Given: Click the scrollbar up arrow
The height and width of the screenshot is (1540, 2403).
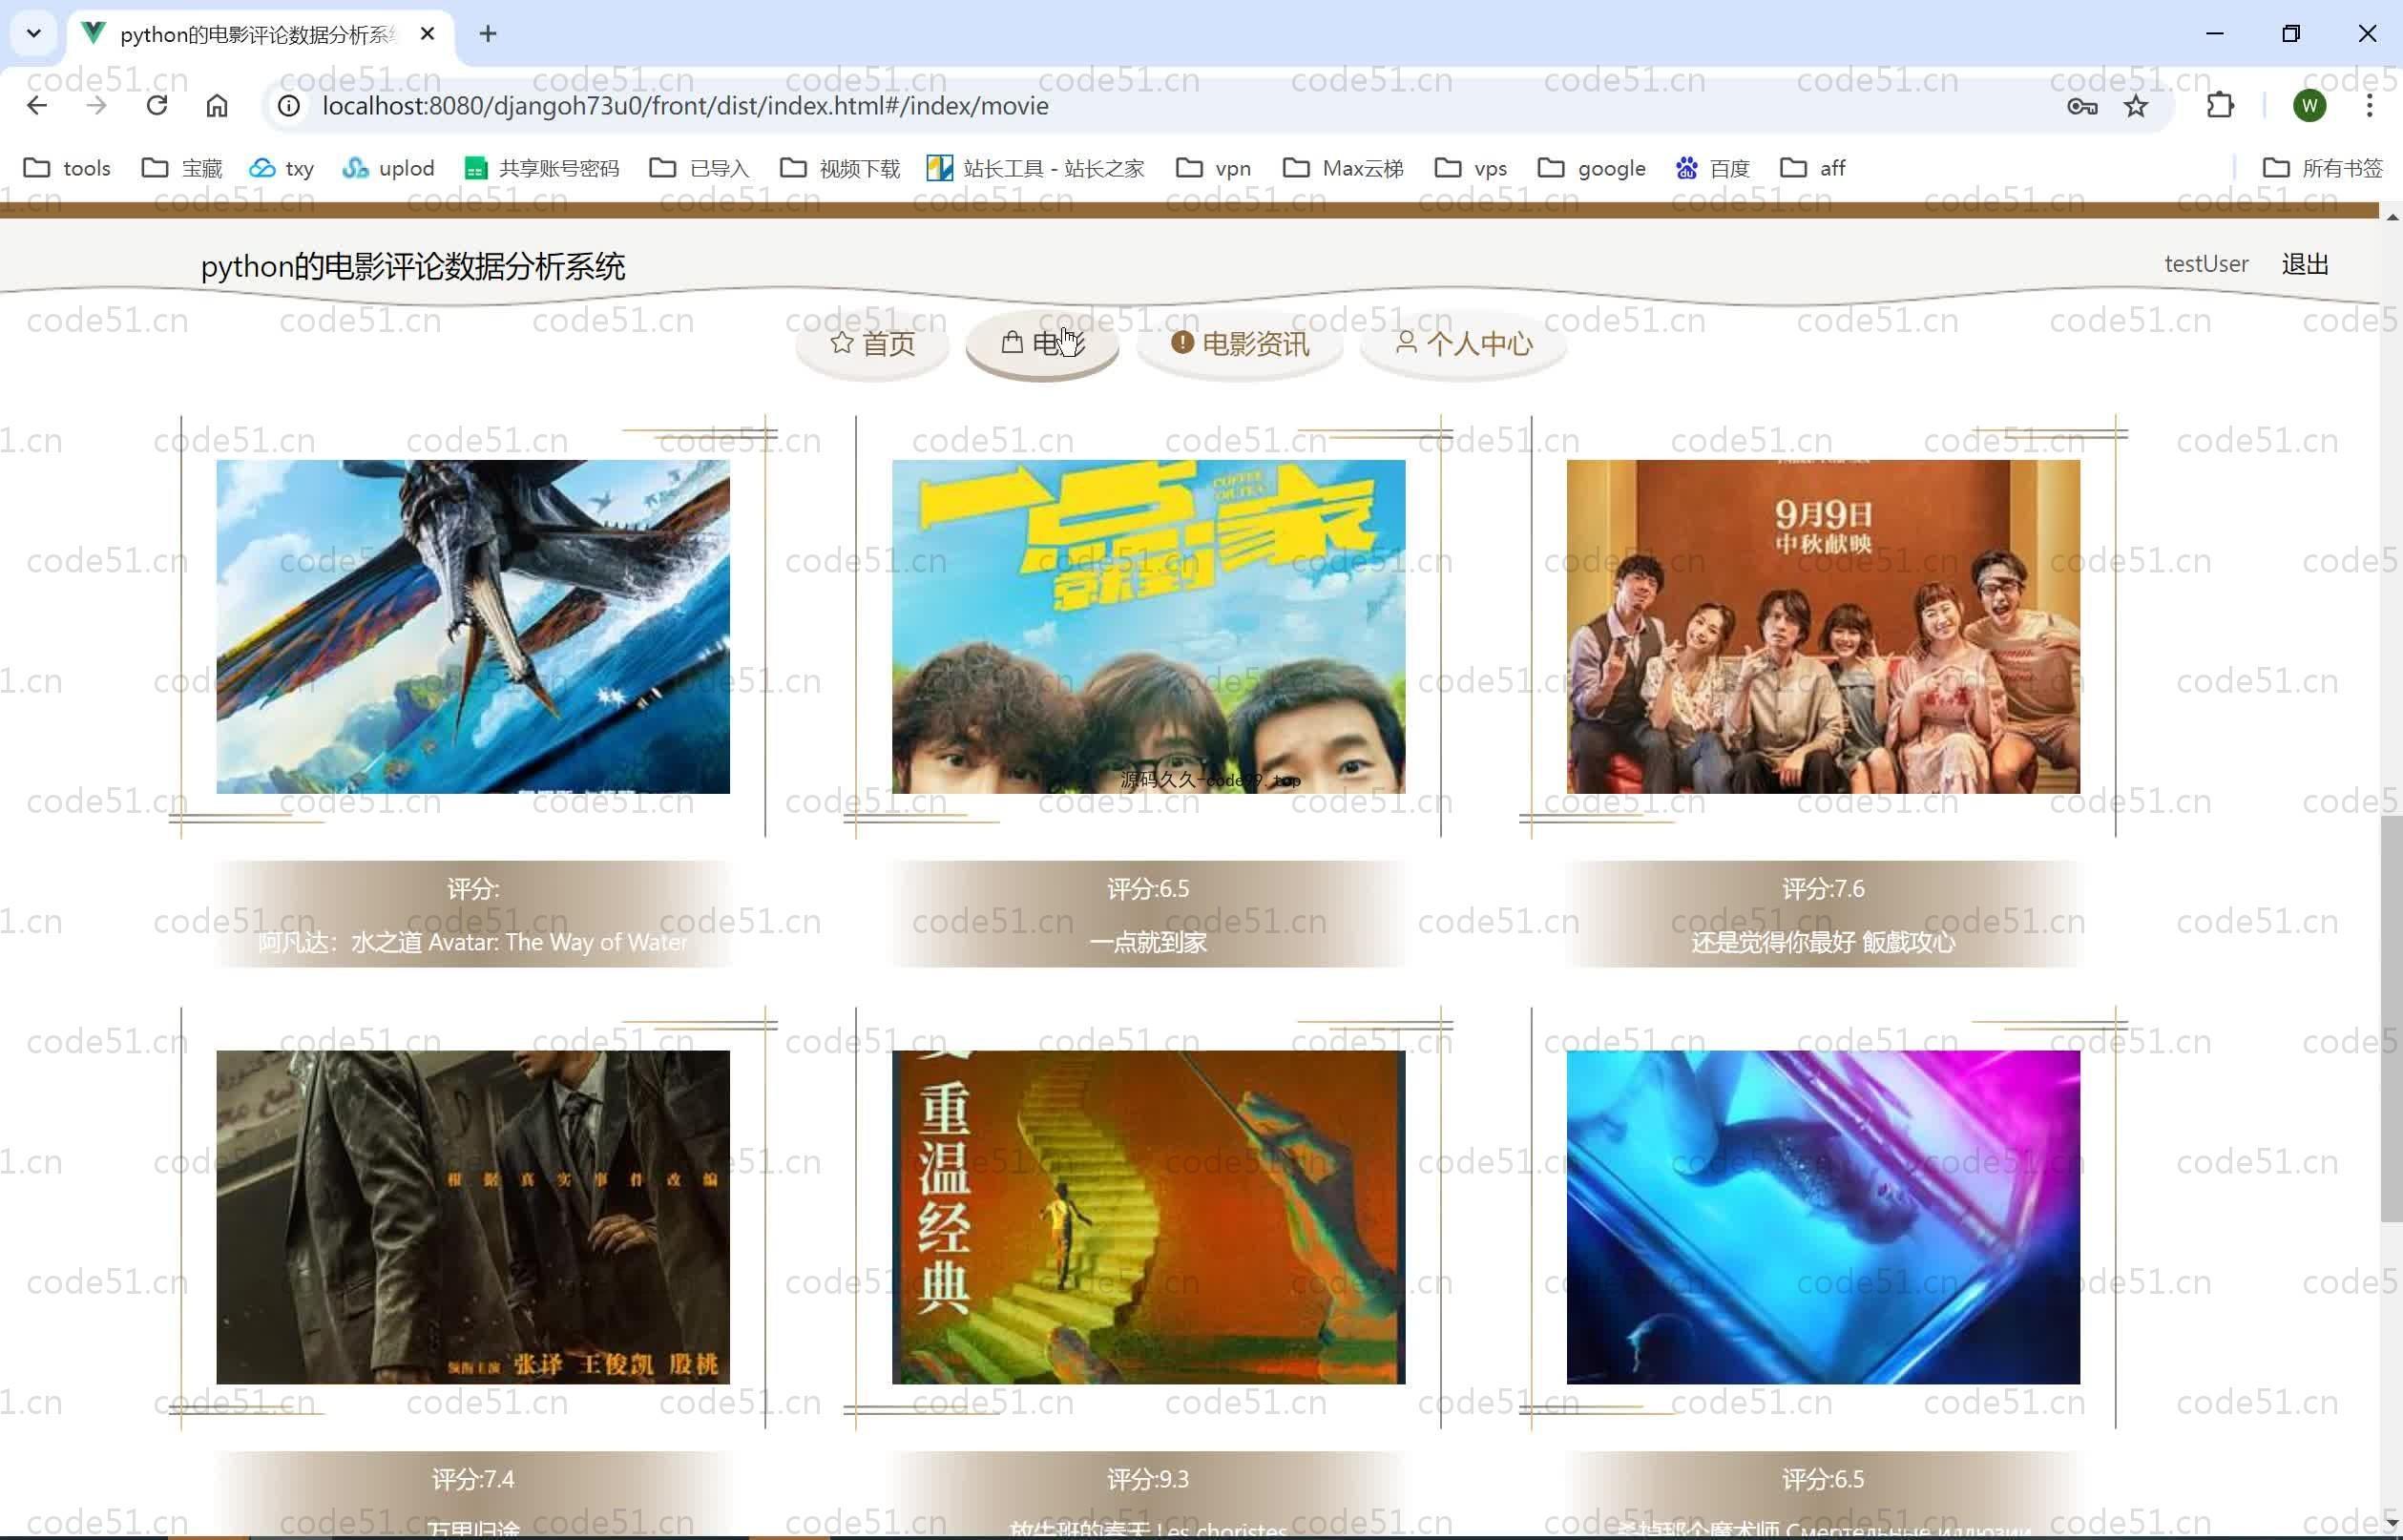Looking at the screenshot, I should (2391, 217).
